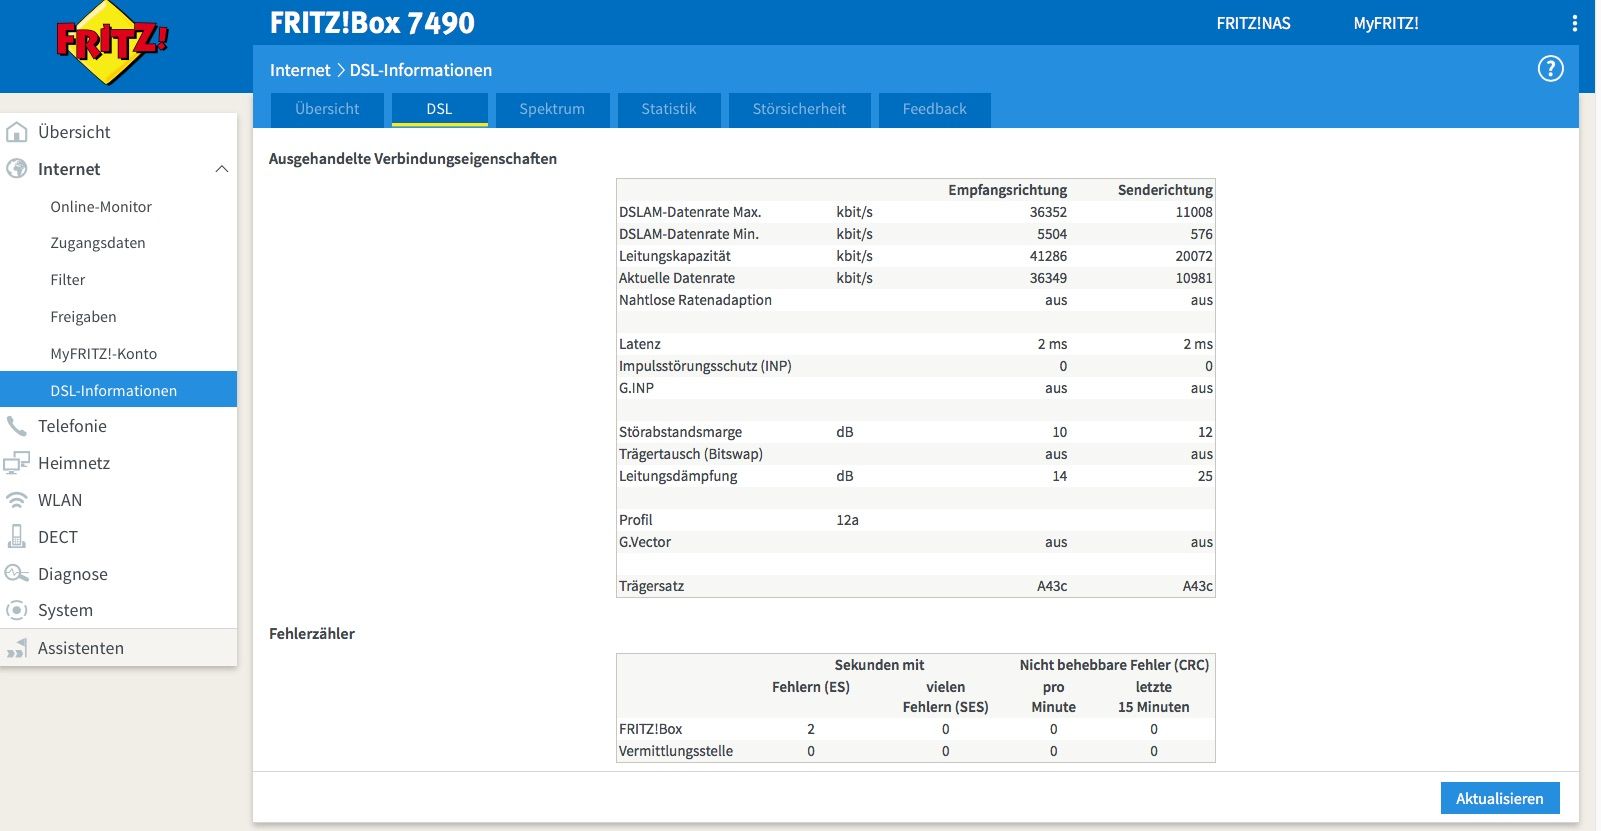Open the FRITZ!NAS link
Image resolution: width=1601 pixels, height=831 pixels.
[x=1253, y=23]
